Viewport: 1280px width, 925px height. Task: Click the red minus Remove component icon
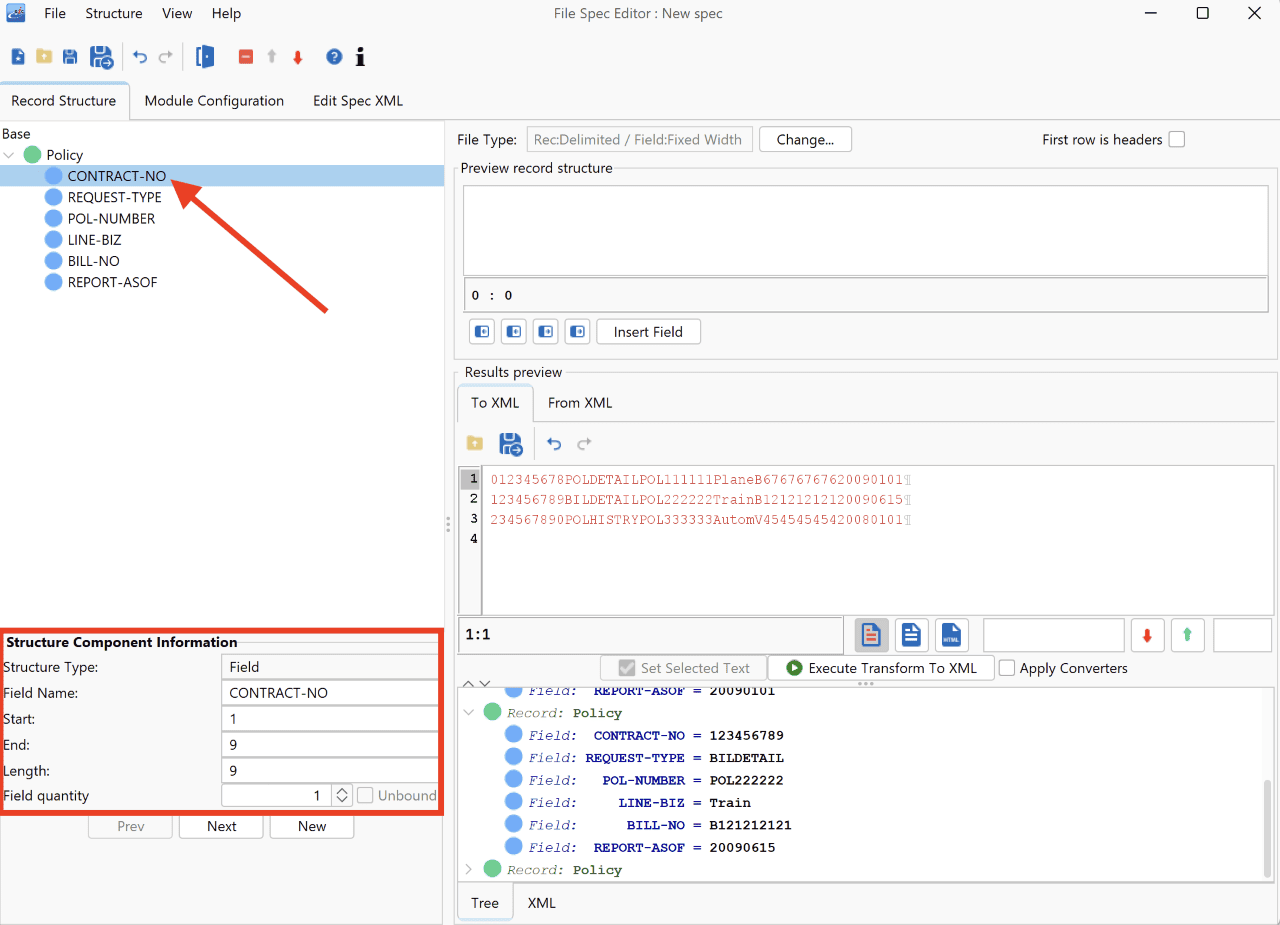click(246, 57)
